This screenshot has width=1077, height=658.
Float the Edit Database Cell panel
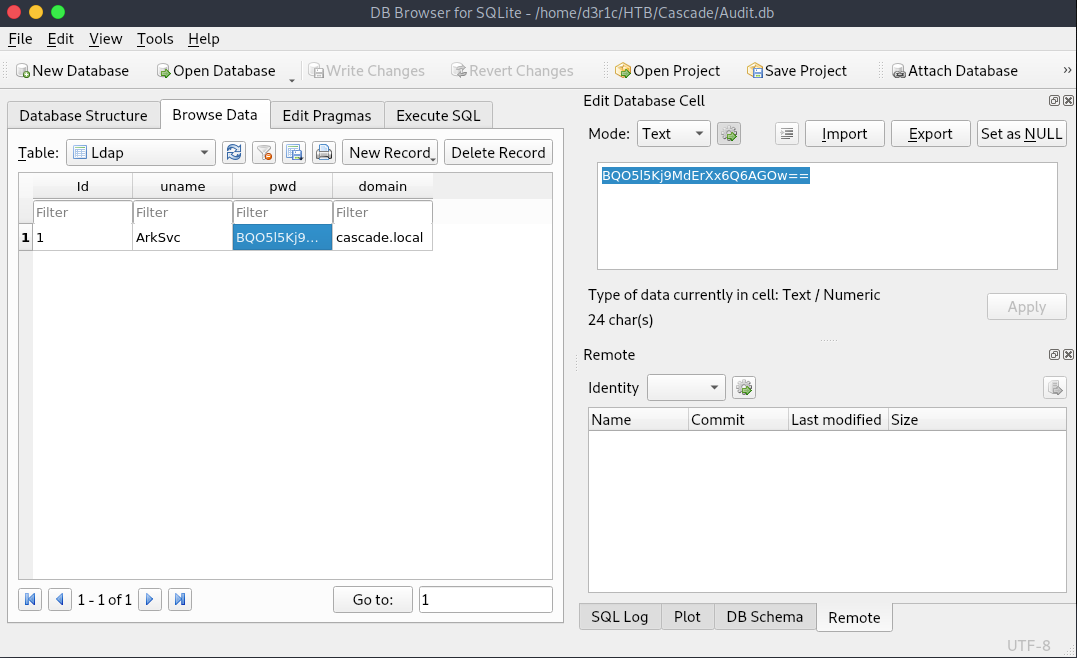pyautogui.click(x=1054, y=100)
